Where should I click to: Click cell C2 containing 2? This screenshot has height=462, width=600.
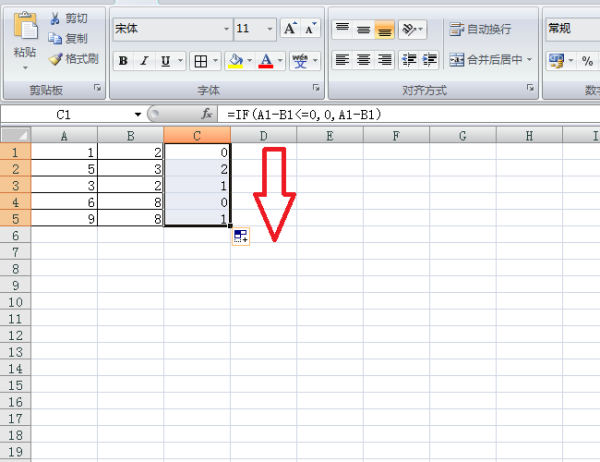[x=197, y=169]
